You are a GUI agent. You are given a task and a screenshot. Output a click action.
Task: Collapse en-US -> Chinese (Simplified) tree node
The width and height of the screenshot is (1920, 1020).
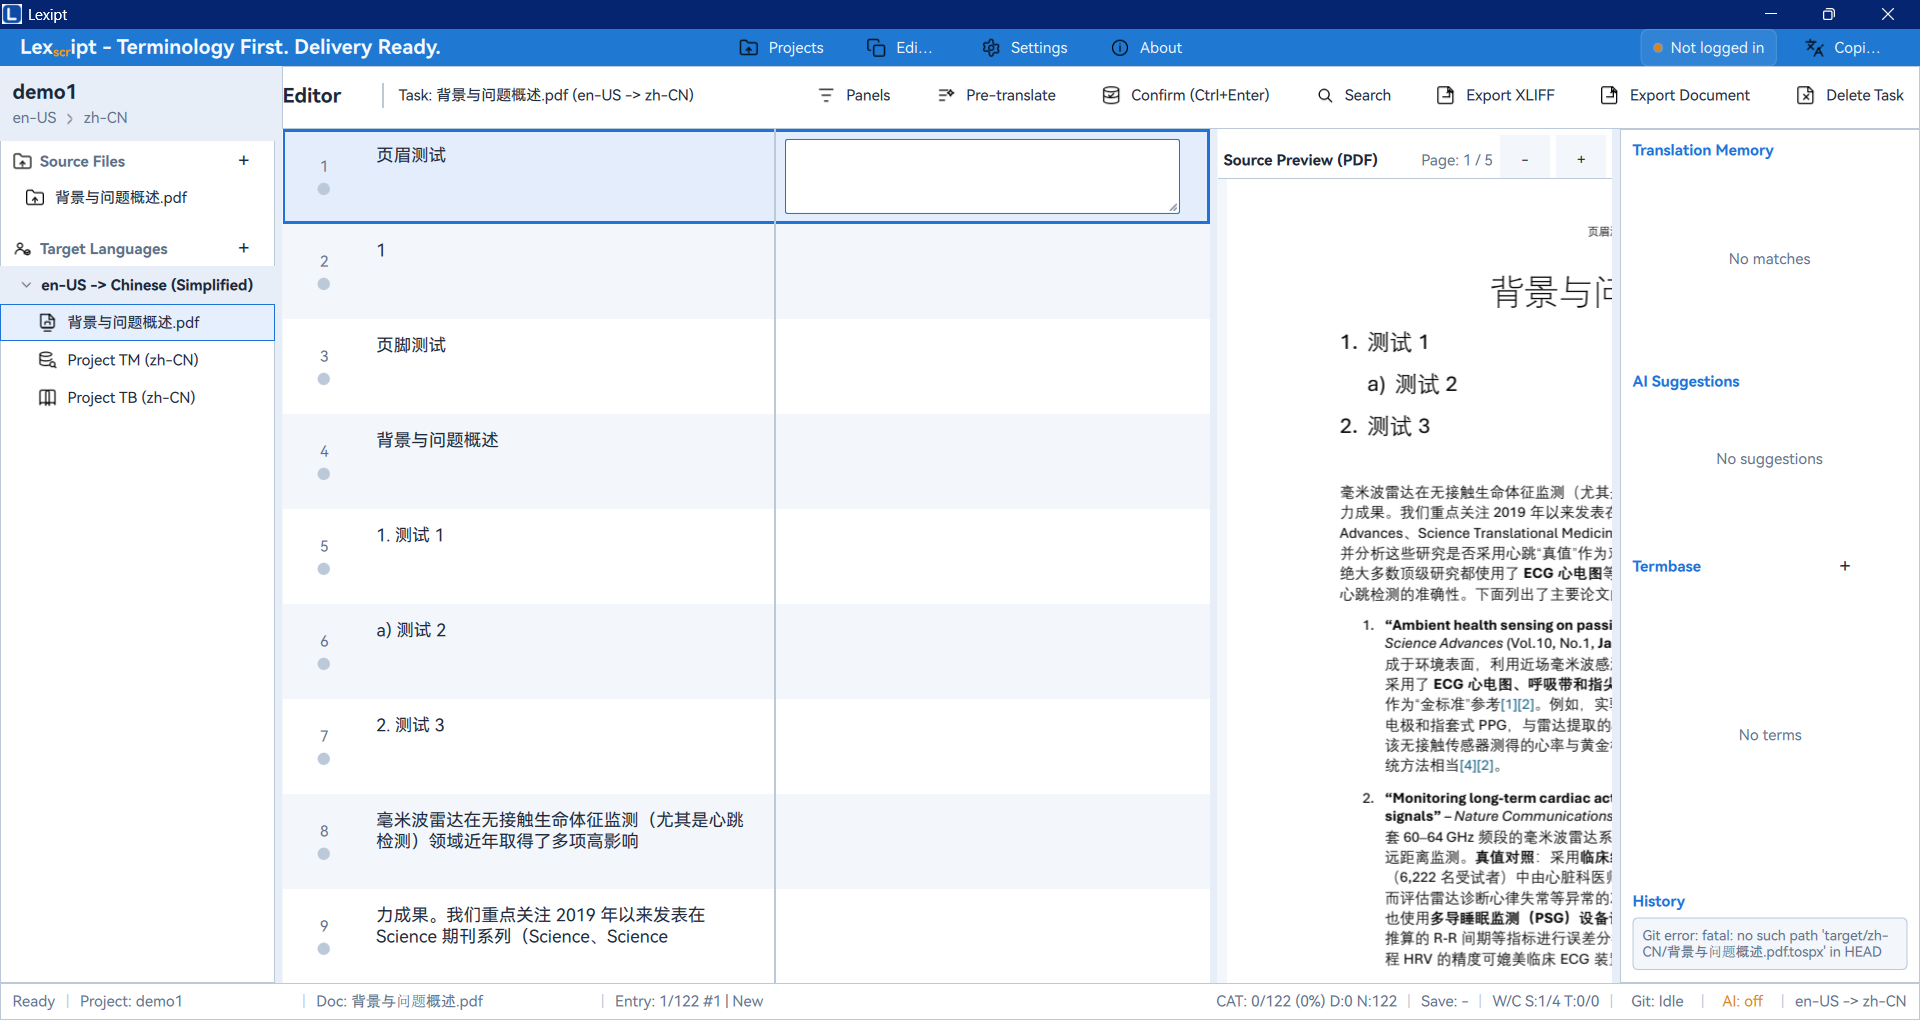[x=26, y=285]
